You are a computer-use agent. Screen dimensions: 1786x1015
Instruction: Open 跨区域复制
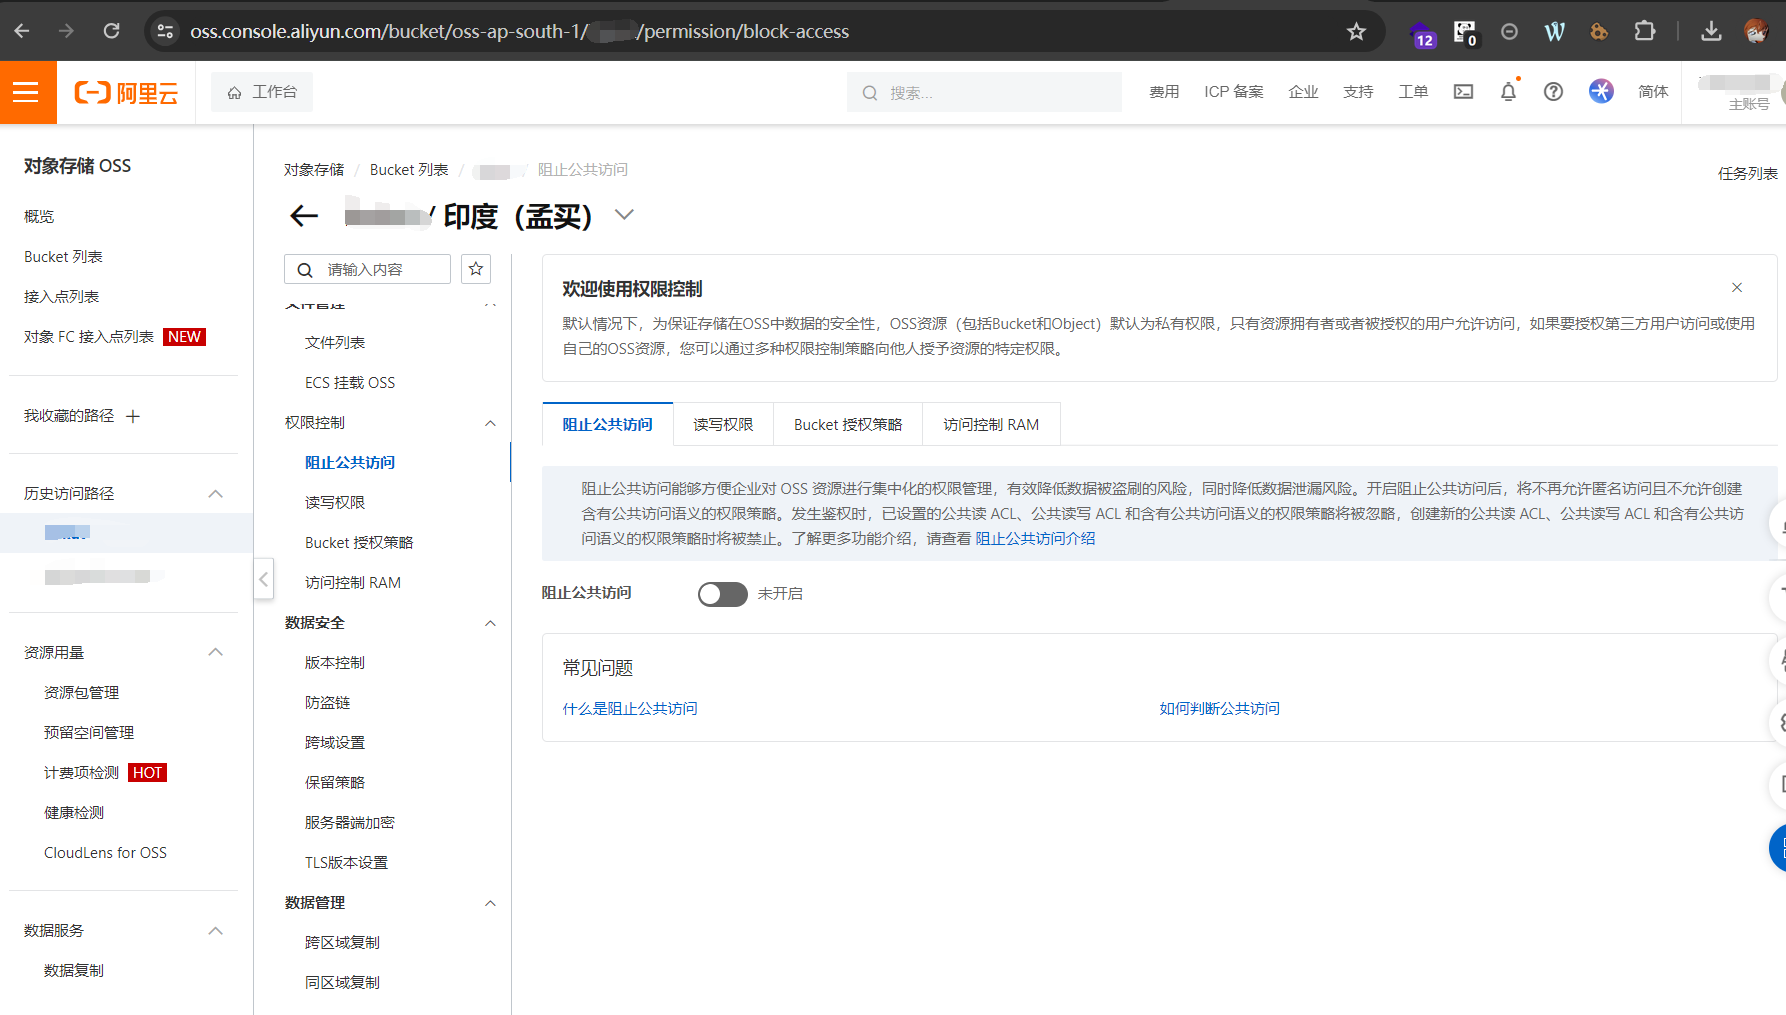(342, 942)
